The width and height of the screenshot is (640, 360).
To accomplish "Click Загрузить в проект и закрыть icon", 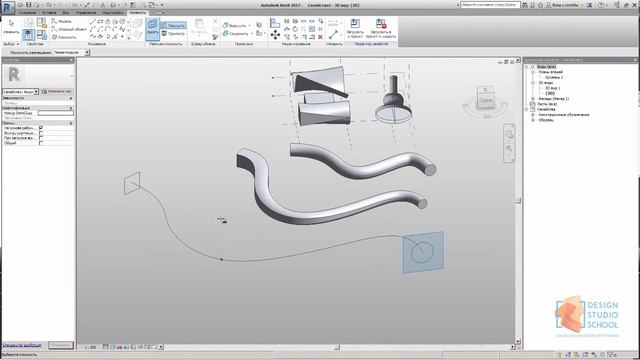I will (x=381, y=28).
